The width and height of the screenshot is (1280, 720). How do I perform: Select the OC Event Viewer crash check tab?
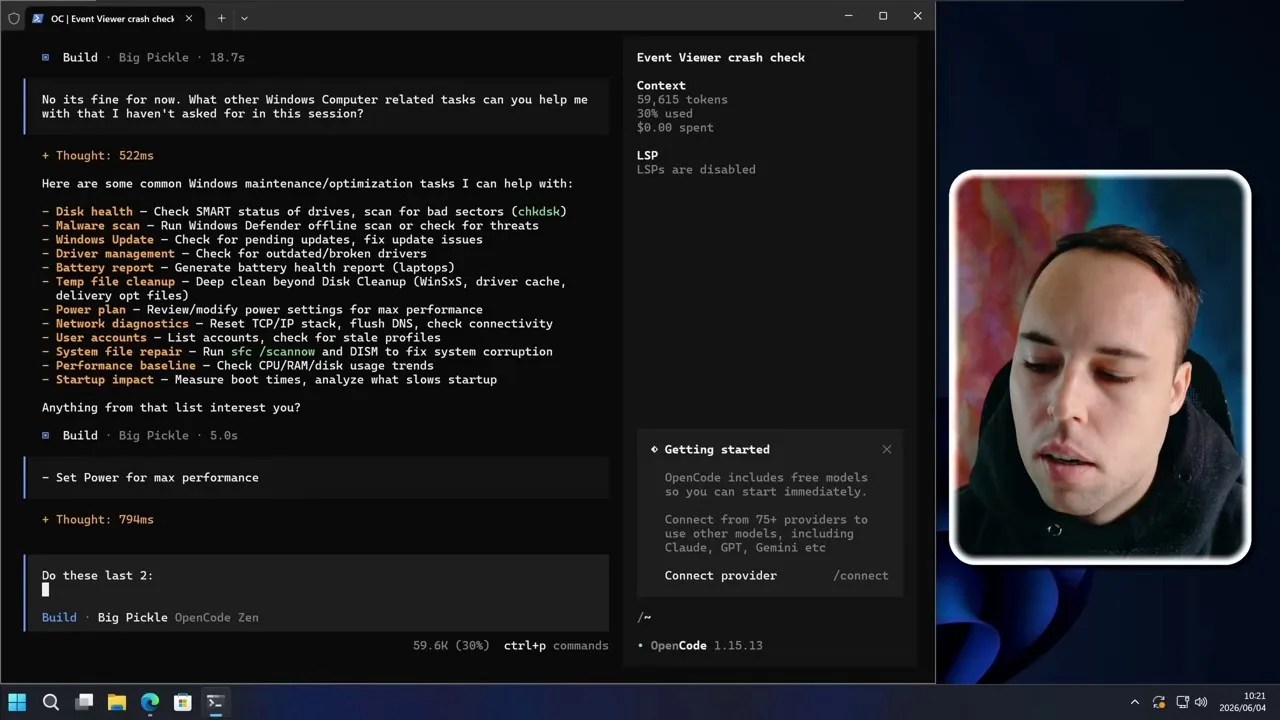(113, 18)
